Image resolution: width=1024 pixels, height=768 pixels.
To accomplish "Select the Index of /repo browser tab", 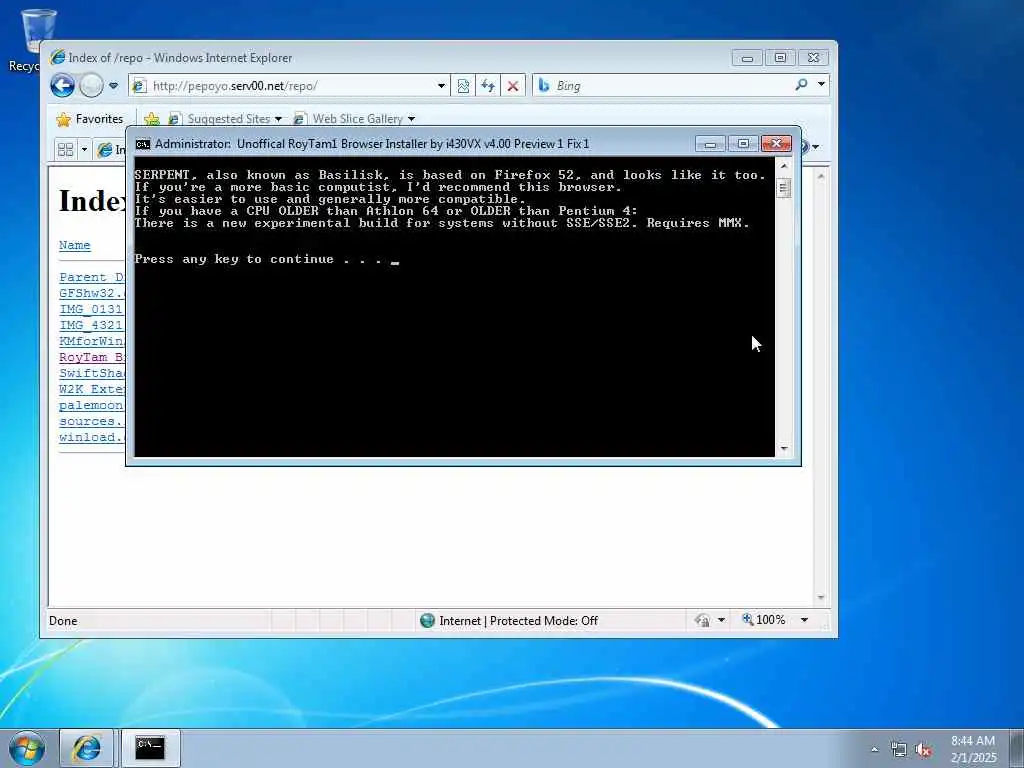I will coord(110,150).
